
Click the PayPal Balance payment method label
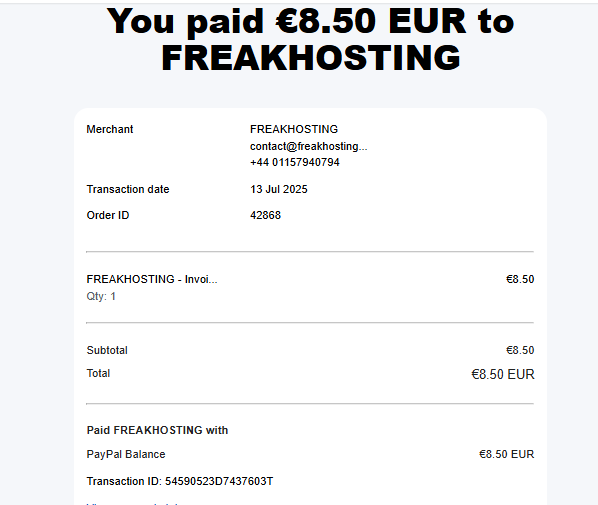(x=126, y=454)
